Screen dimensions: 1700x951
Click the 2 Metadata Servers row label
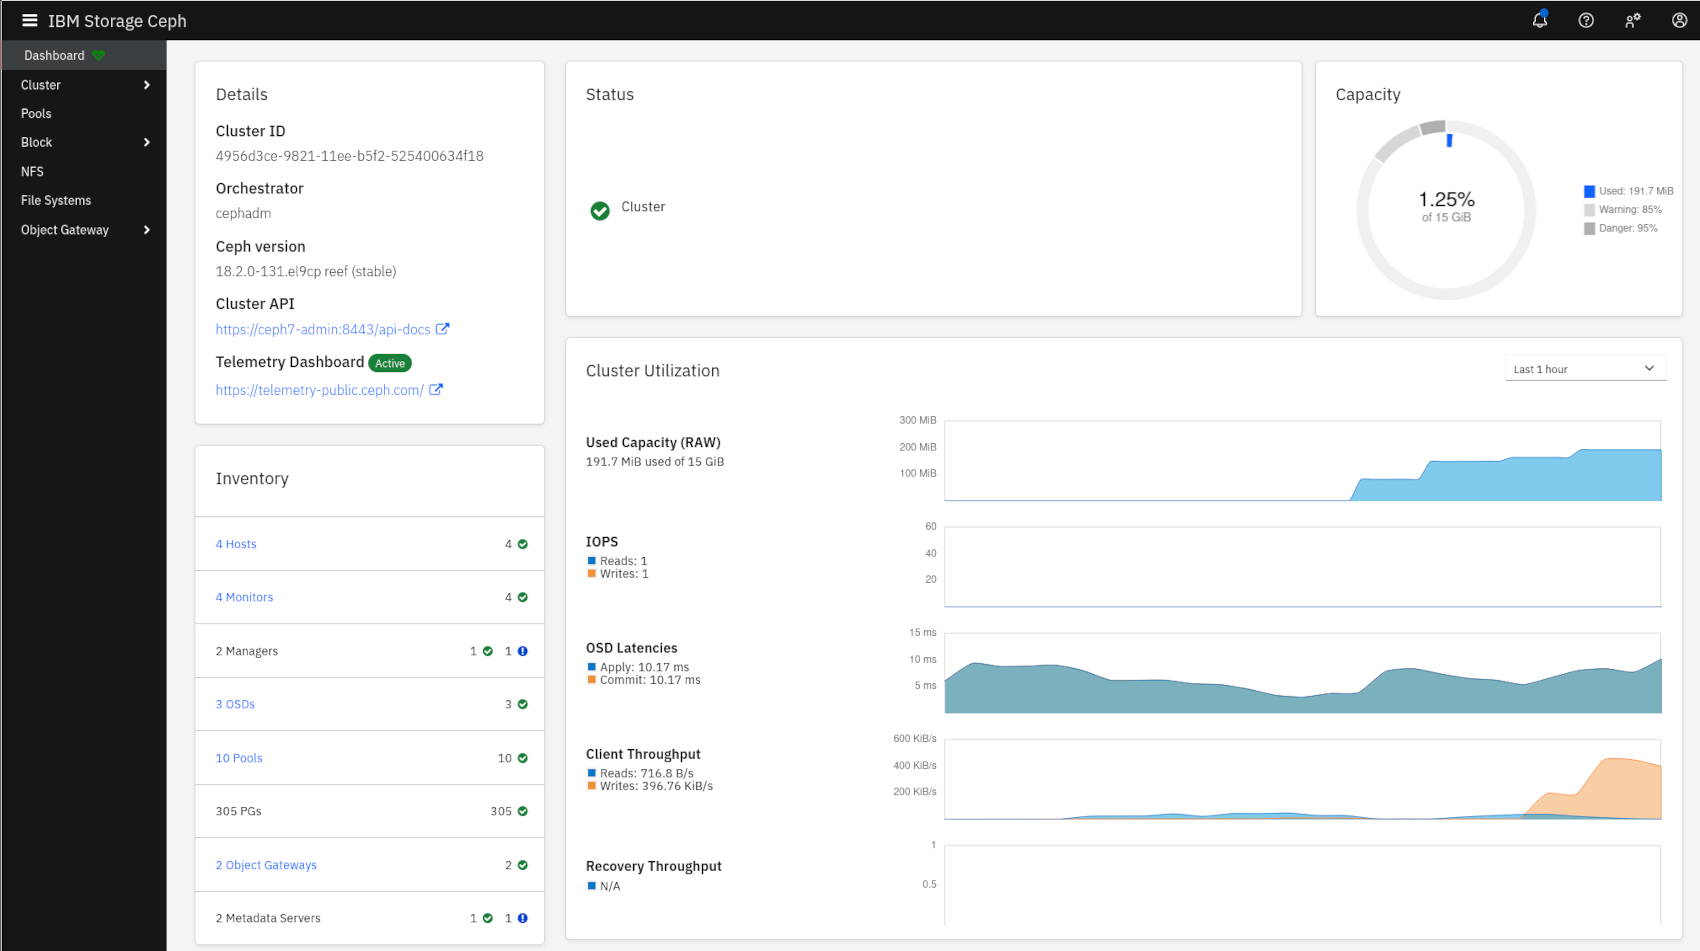pos(268,918)
